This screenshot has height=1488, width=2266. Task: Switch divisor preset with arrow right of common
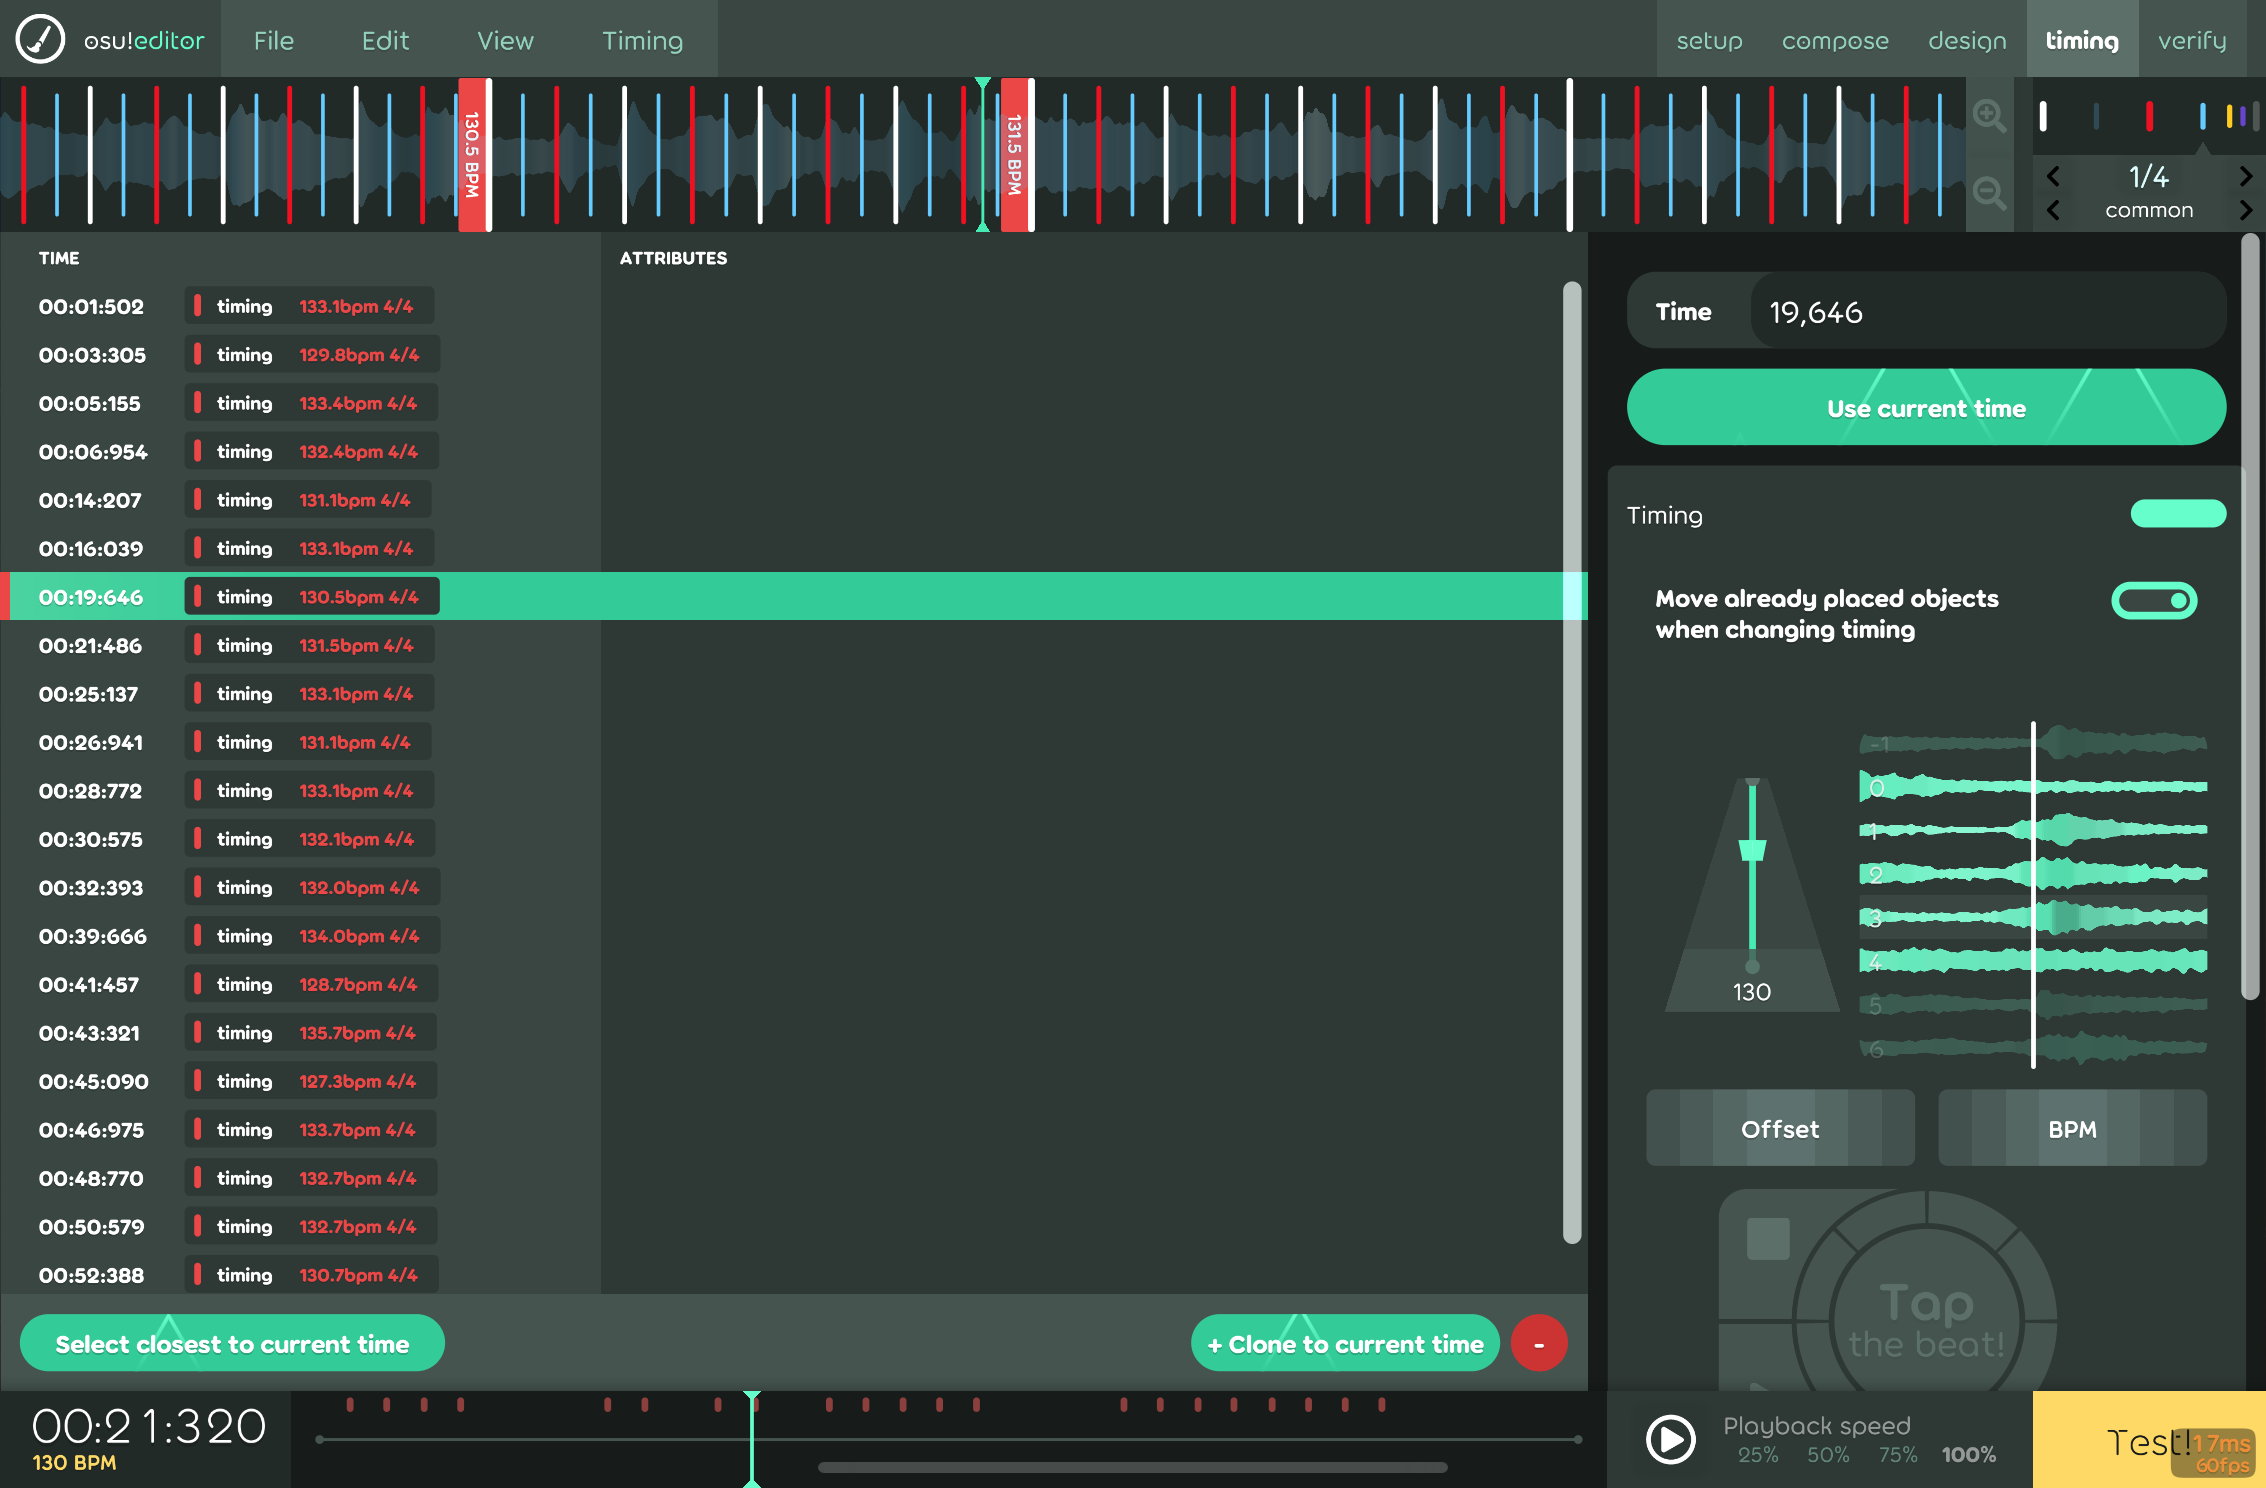click(x=2245, y=210)
